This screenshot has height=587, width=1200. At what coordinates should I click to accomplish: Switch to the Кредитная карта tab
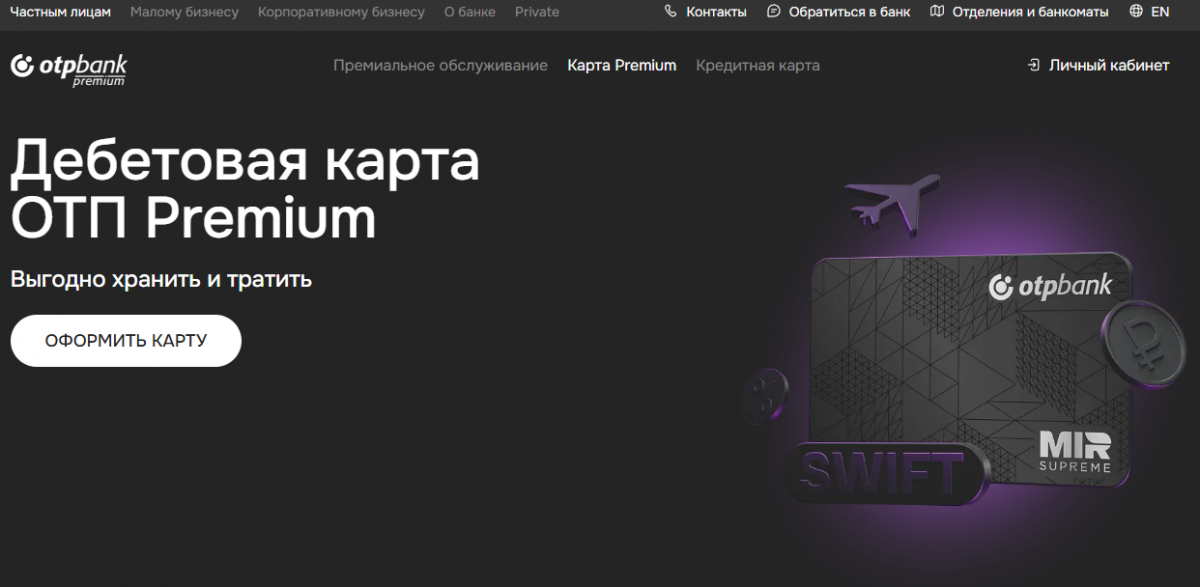(757, 66)
